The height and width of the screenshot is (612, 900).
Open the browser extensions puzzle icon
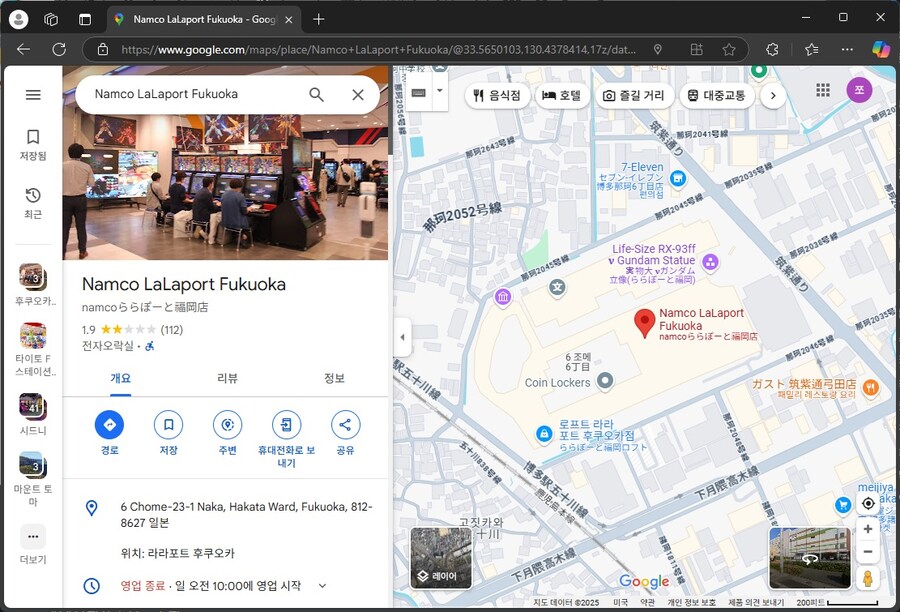pos(773,49)
